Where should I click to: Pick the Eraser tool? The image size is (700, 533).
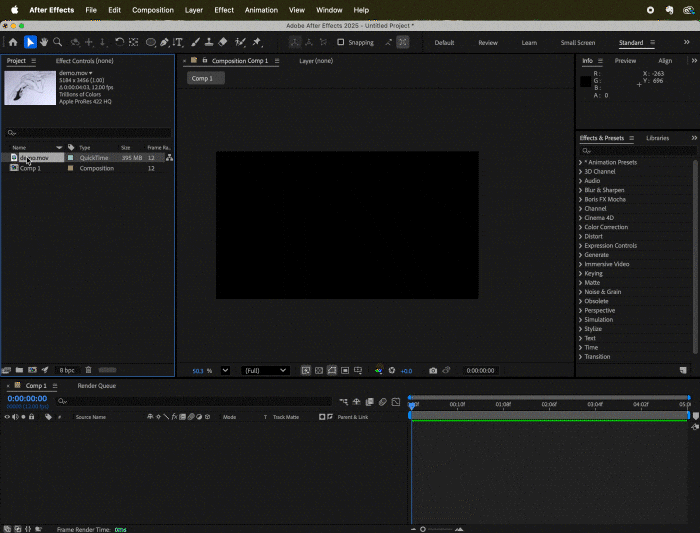tap(223, 42)
